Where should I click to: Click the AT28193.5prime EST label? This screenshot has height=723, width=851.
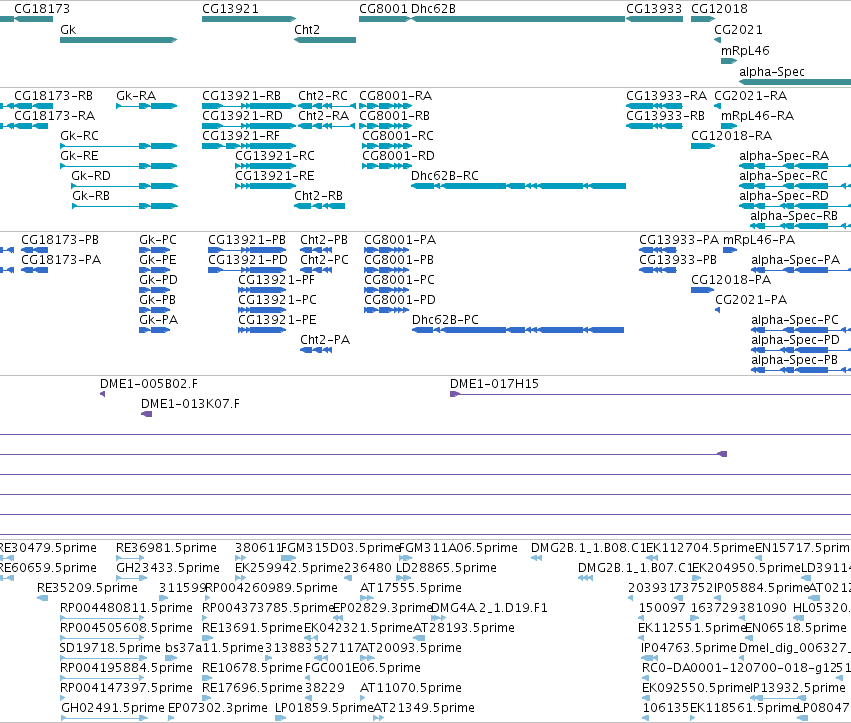464,628
